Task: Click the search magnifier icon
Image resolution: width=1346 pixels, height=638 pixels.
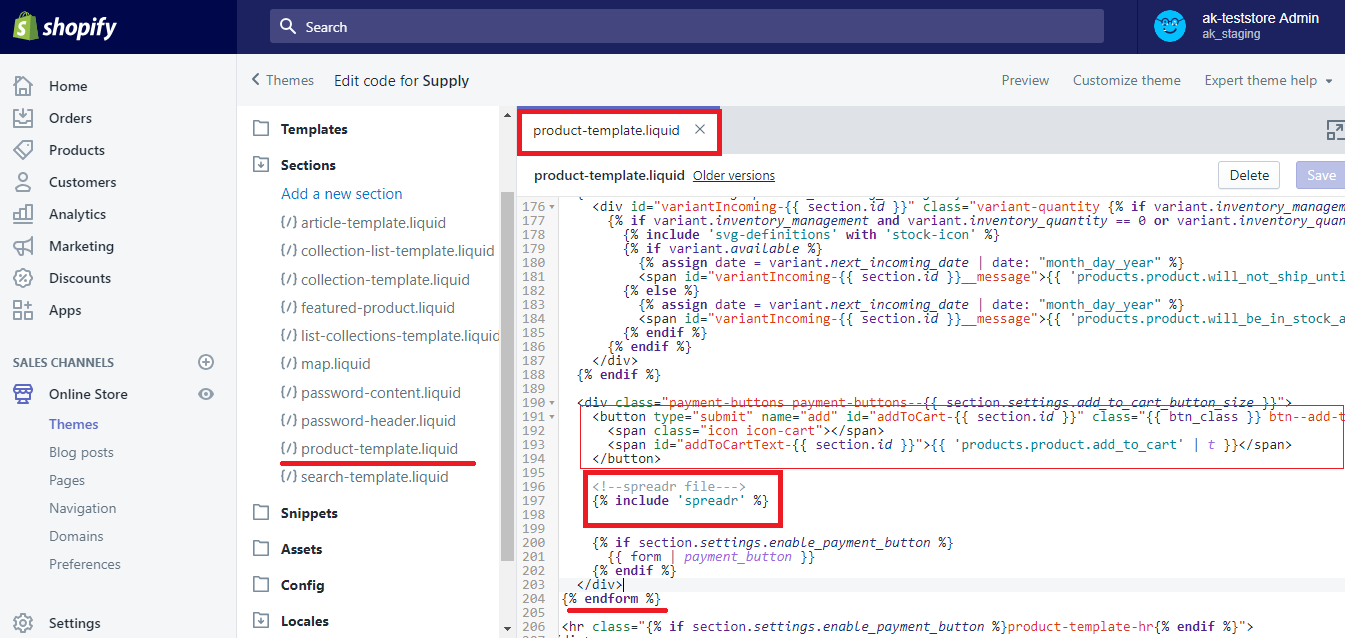Action: [288, 27]
